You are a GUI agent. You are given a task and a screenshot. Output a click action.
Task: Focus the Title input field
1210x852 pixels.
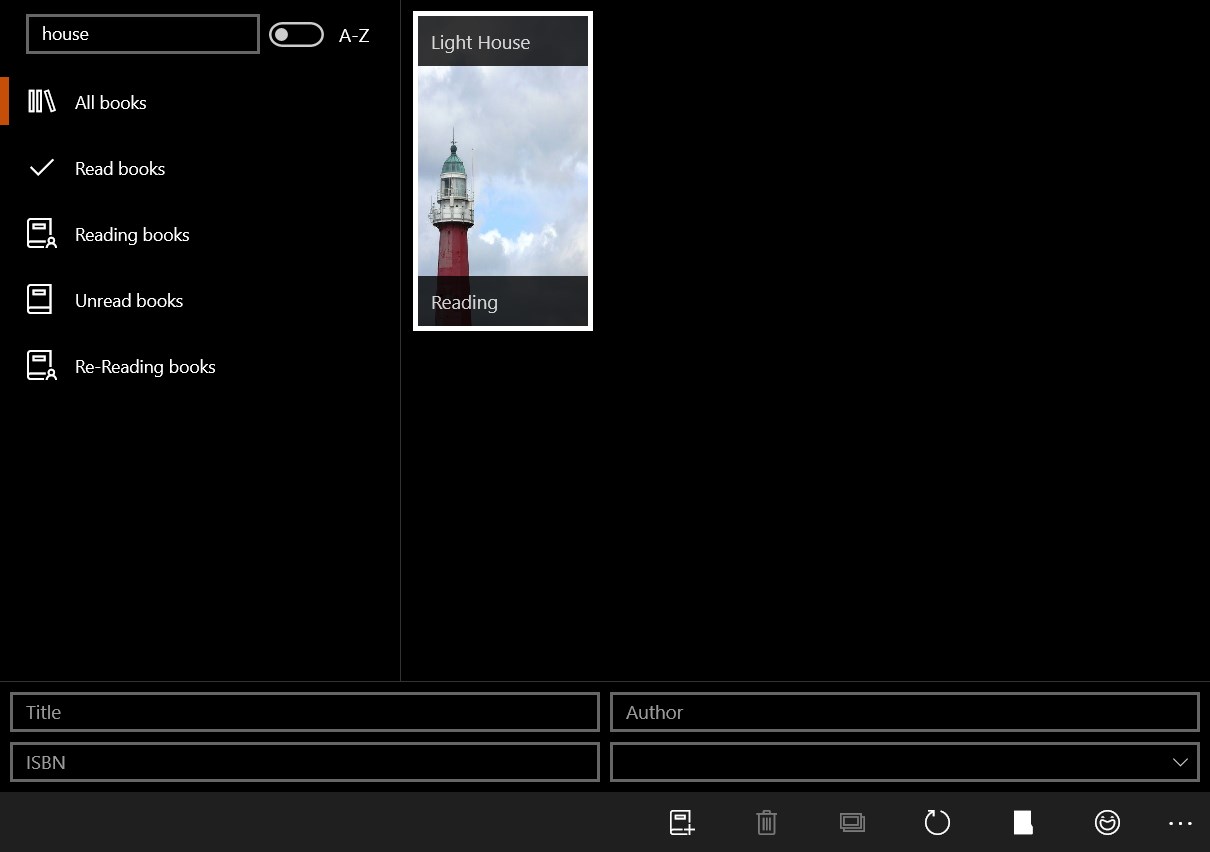[x=305, y=712]
